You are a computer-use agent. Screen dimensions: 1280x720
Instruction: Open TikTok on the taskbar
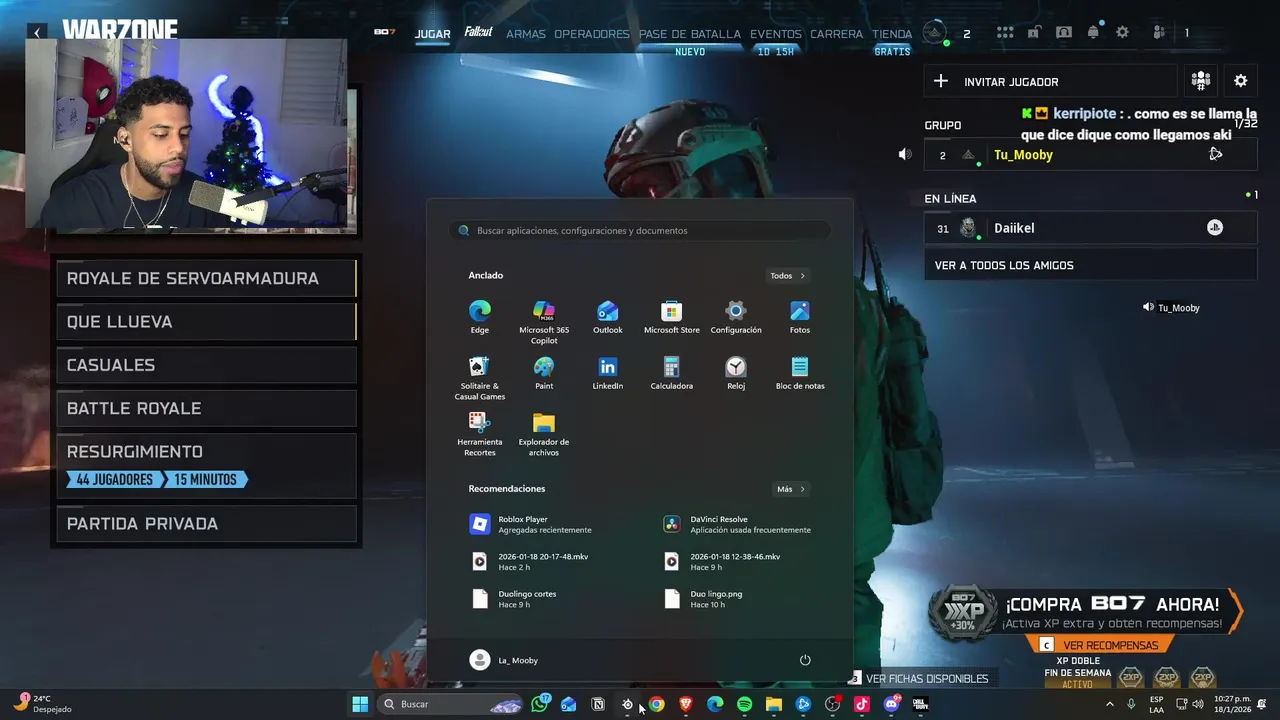click(862, 704)
